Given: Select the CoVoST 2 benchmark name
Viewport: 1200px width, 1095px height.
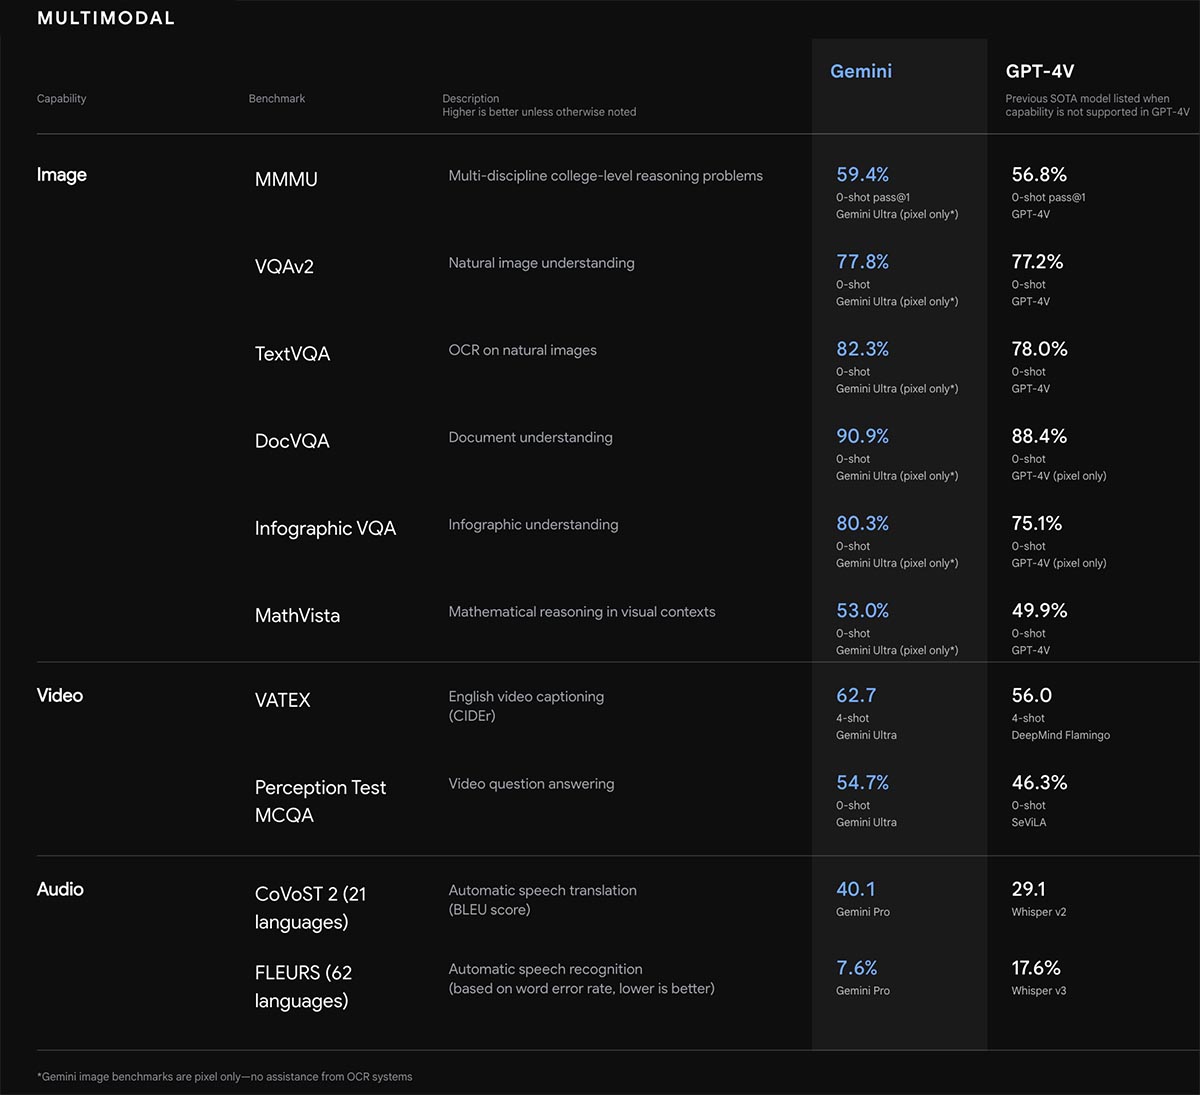Looking at the screenshot, I should (311, 908).
